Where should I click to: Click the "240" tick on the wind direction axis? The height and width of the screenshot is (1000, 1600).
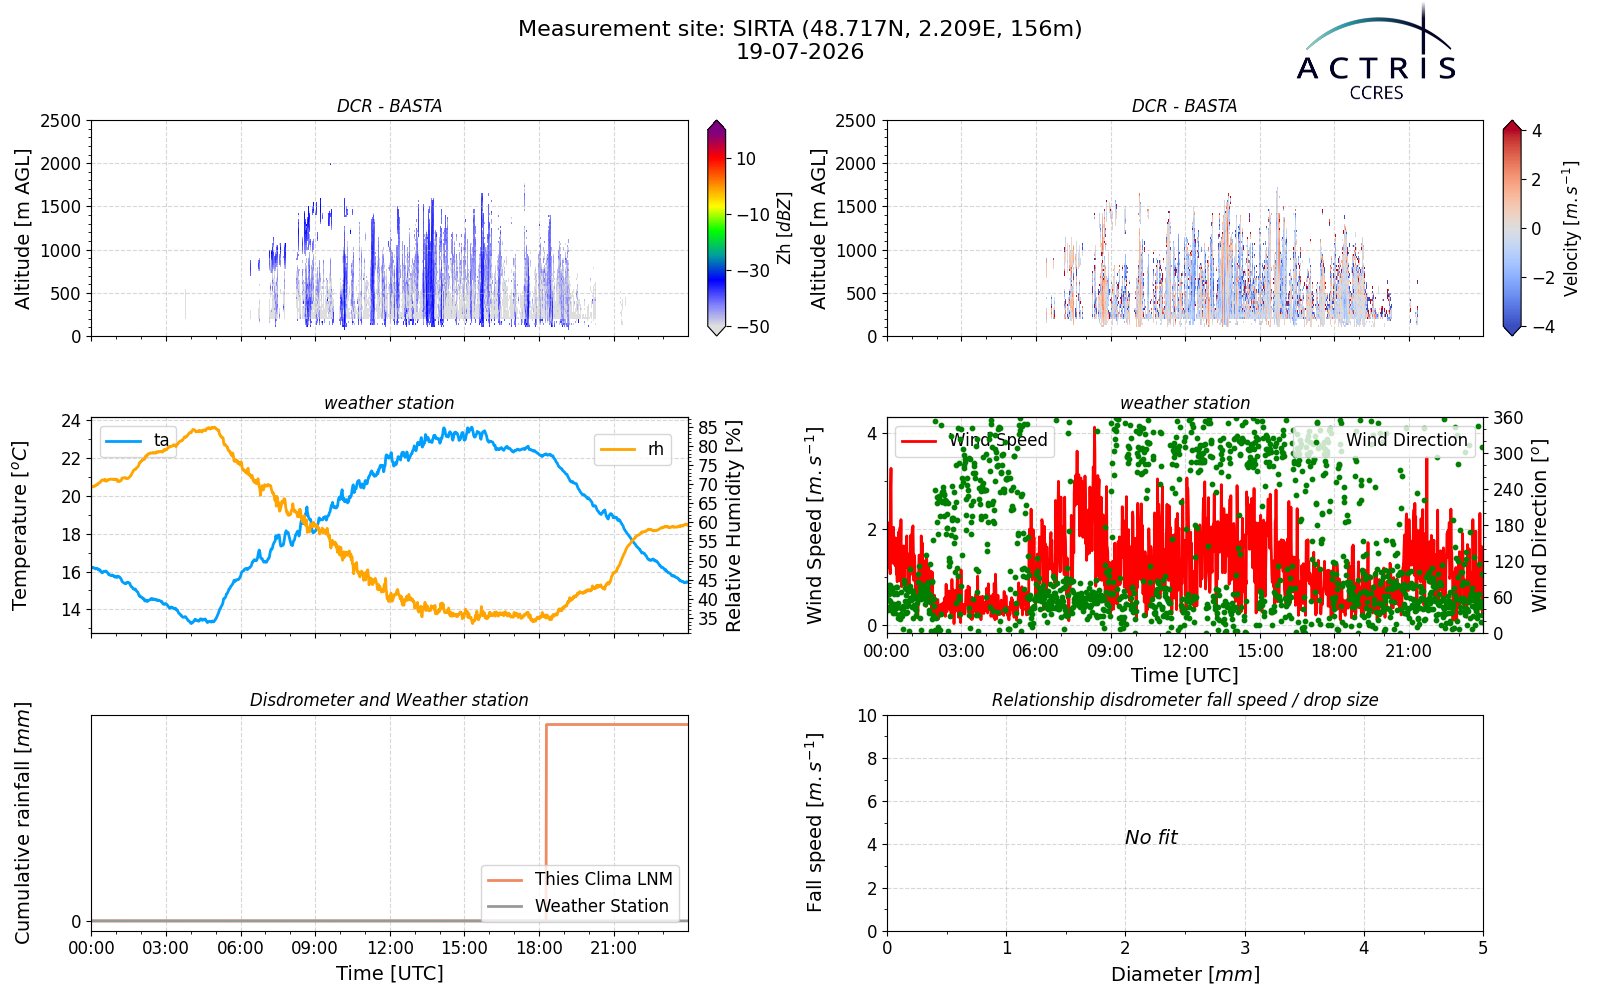(1508, 490)
